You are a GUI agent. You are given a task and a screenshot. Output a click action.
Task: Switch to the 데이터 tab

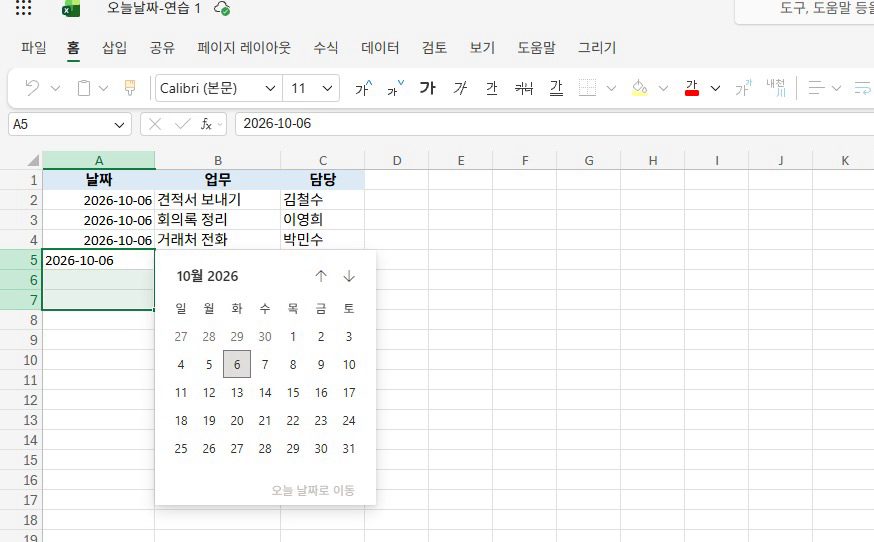click(x=380, y=47)
